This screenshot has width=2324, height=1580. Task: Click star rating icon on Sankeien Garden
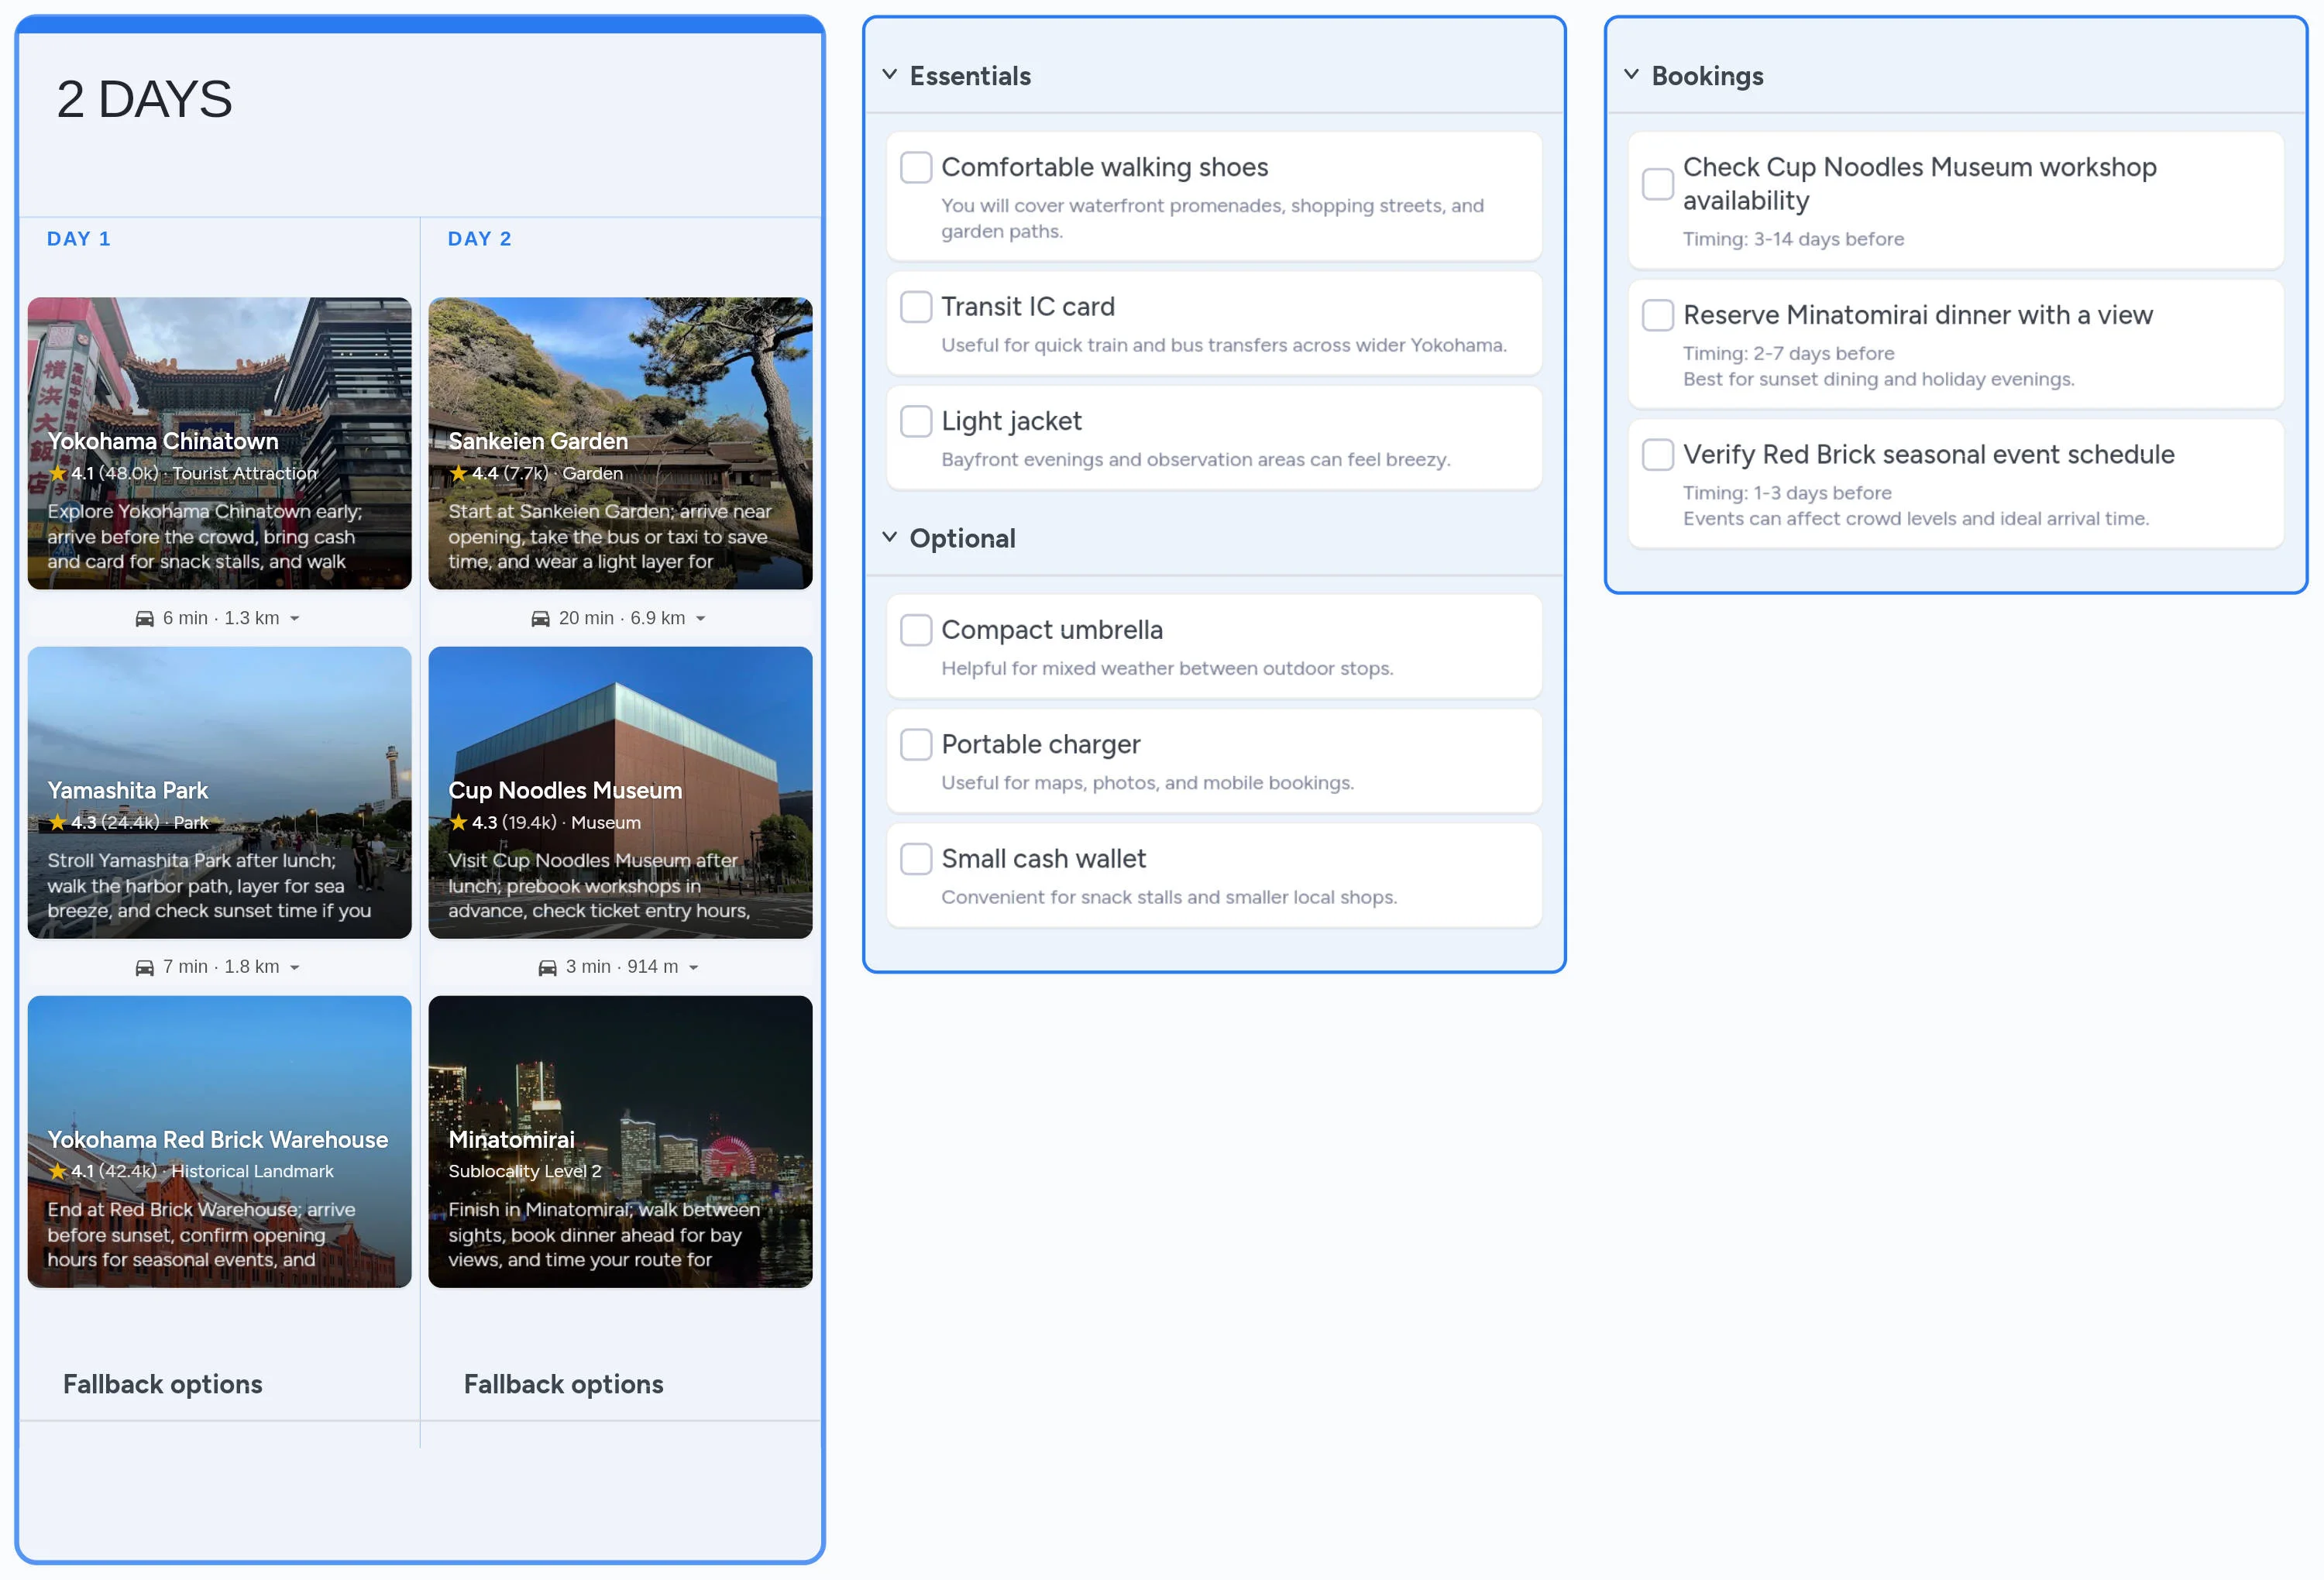459,474
